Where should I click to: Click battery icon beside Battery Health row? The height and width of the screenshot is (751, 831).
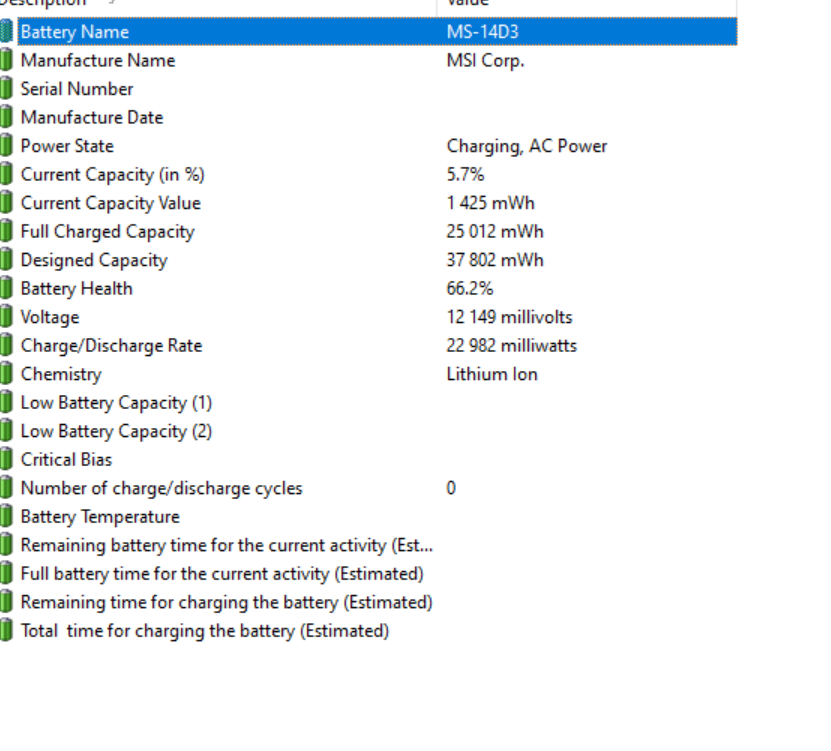(6, 289)
